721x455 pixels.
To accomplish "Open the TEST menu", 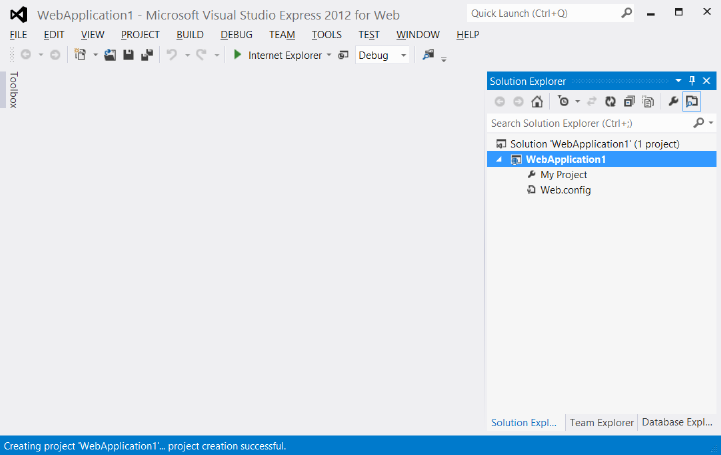I will (x=369, y=35).
